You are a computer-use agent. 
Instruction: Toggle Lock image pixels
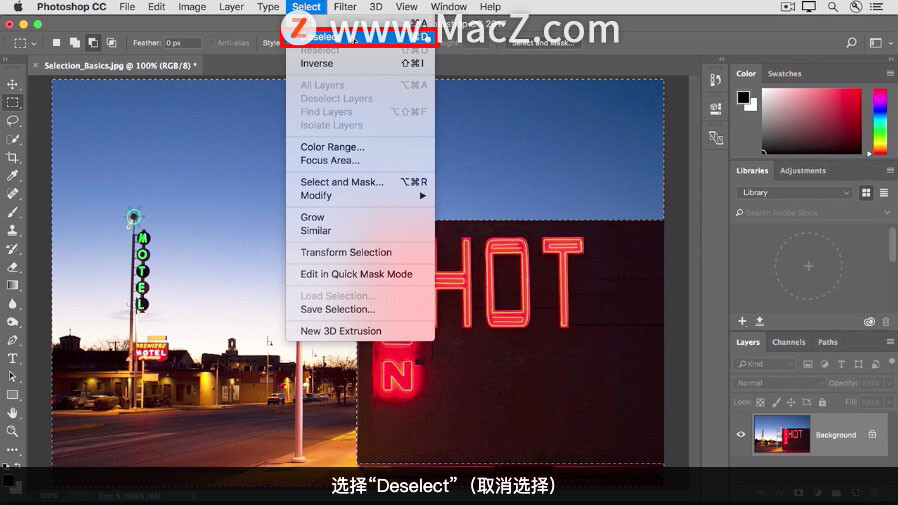point(776,403)
